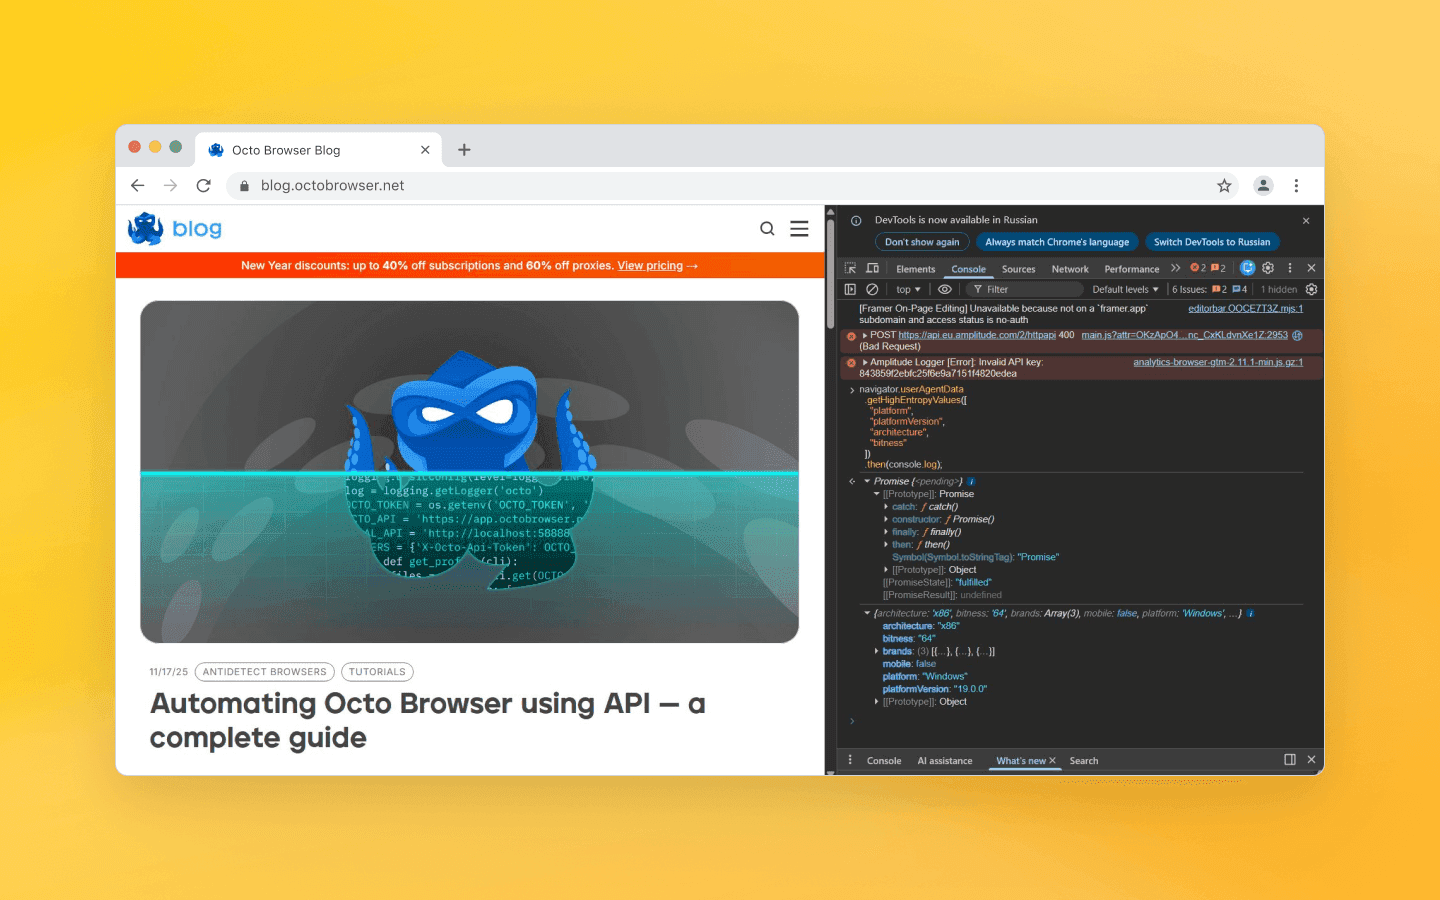Click the console Filter input field
The height and width of the screenshot is (900, 1440).
click(1024, 289)
